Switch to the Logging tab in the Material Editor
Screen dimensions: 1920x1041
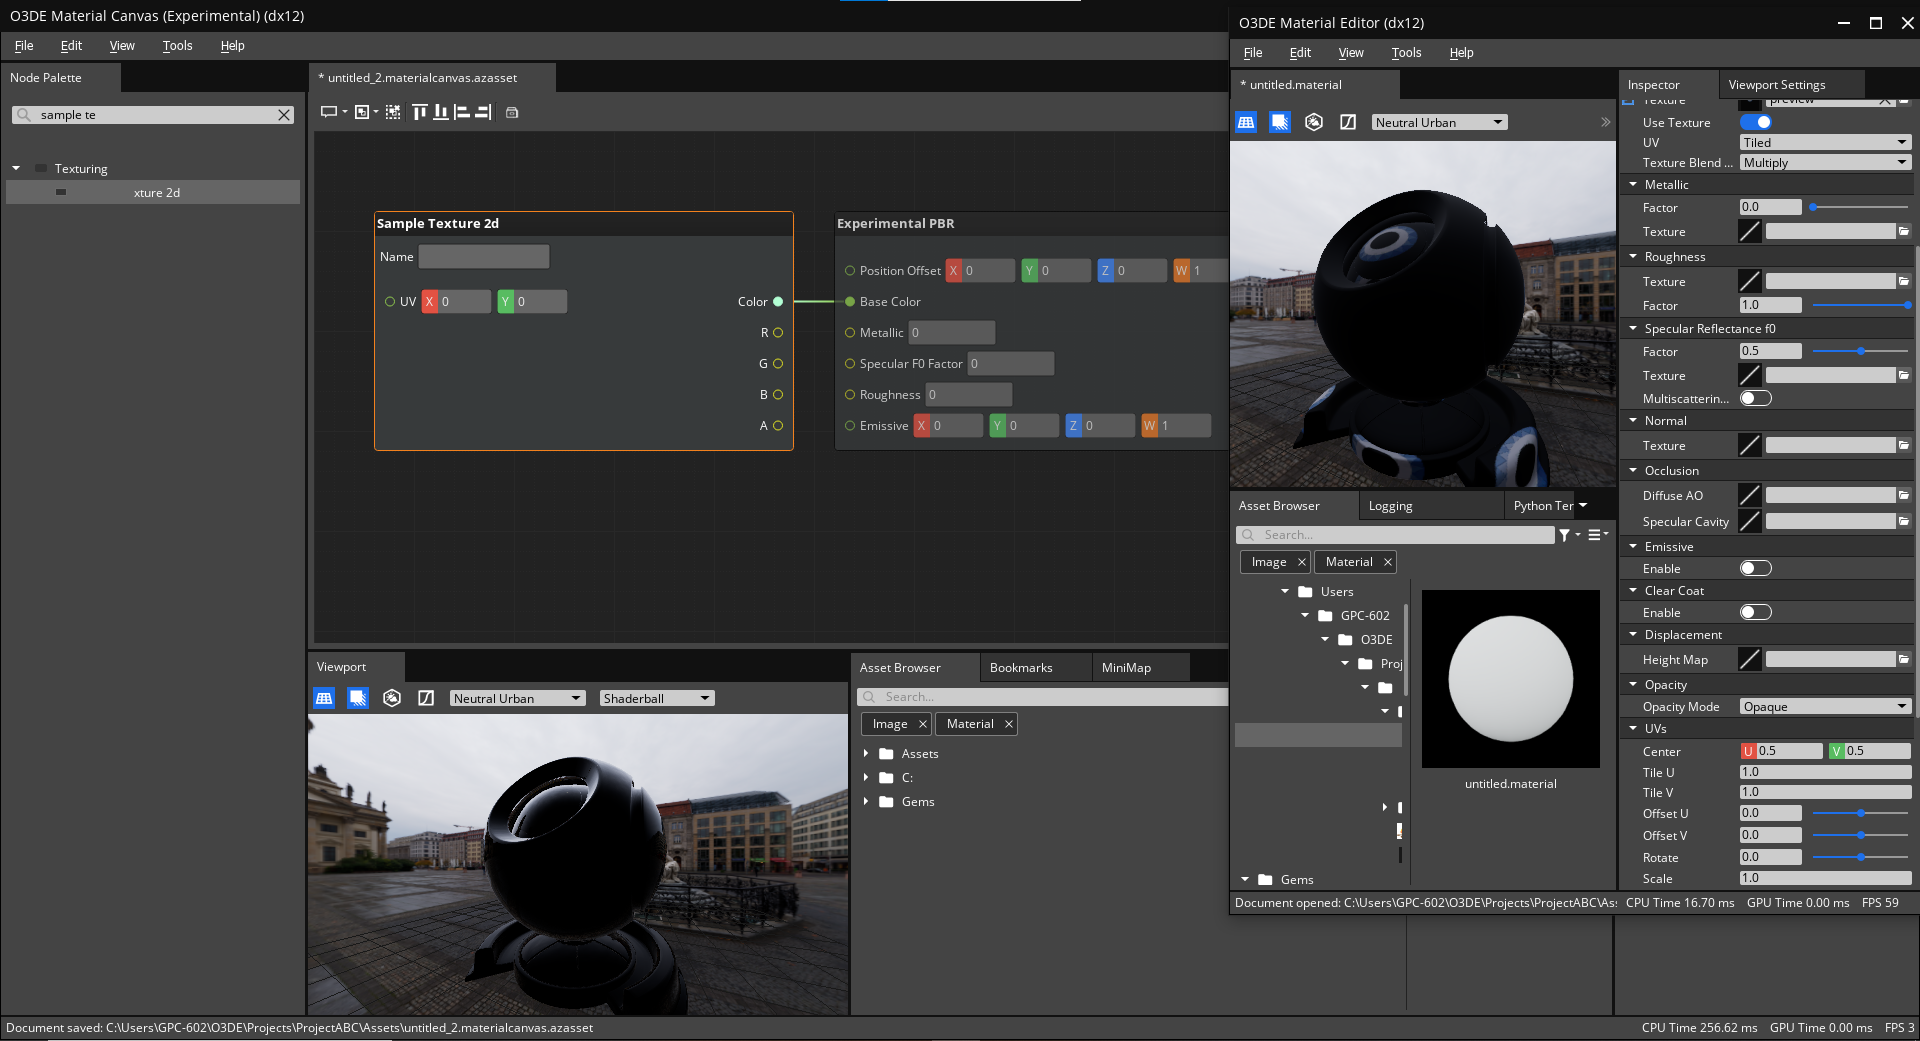pos(1390,505)
